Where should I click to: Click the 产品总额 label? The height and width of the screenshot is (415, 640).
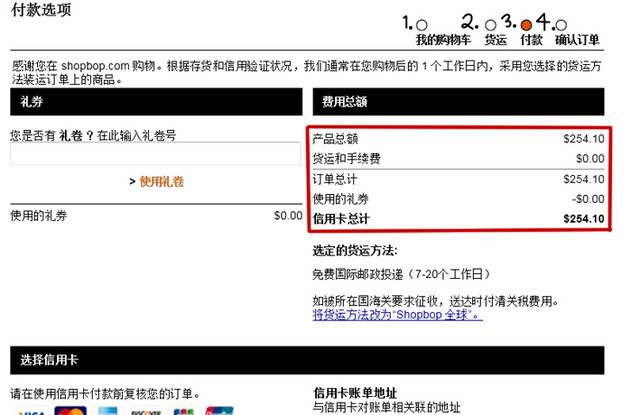coord(336,139)
